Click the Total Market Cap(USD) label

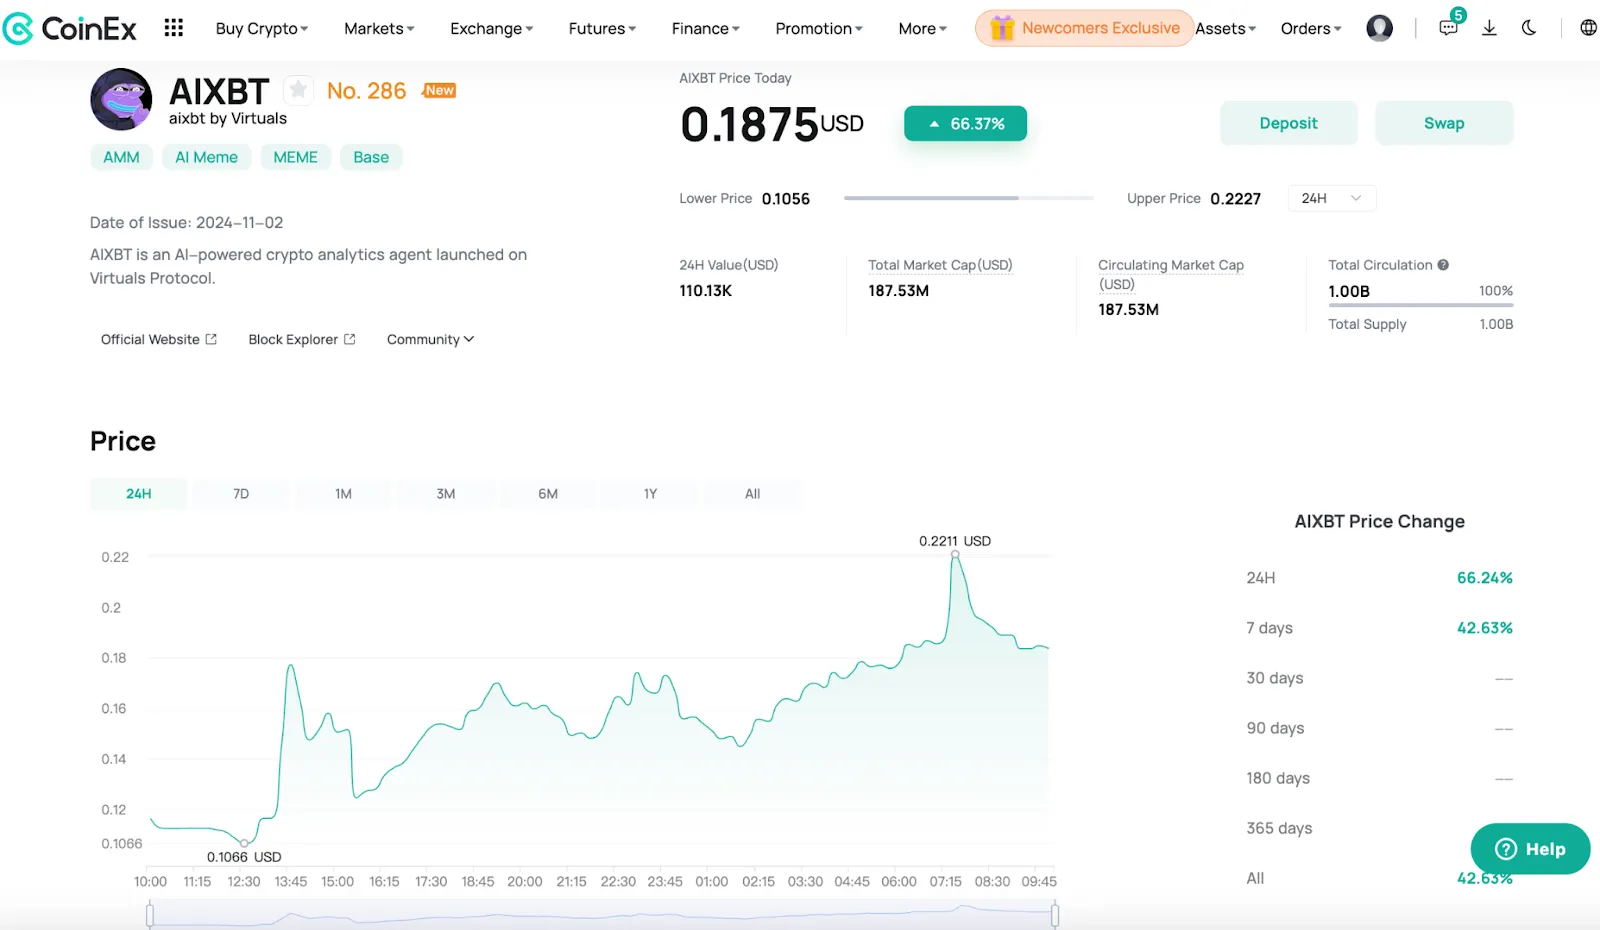click(940, 265)
